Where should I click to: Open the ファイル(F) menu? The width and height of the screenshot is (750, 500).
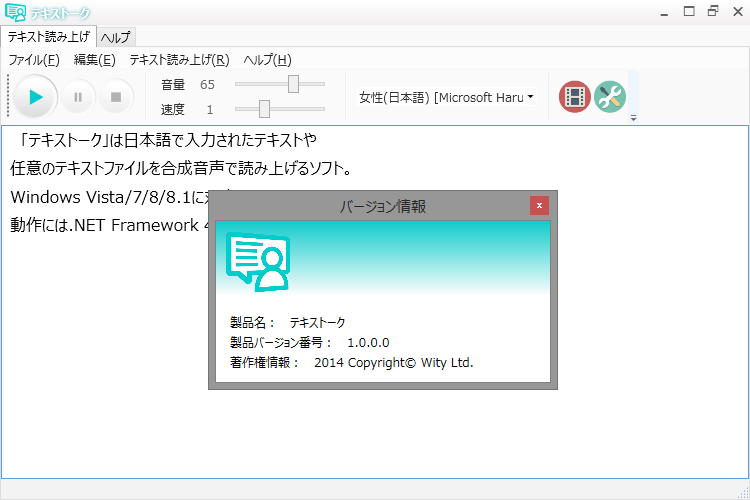(34, 60)
